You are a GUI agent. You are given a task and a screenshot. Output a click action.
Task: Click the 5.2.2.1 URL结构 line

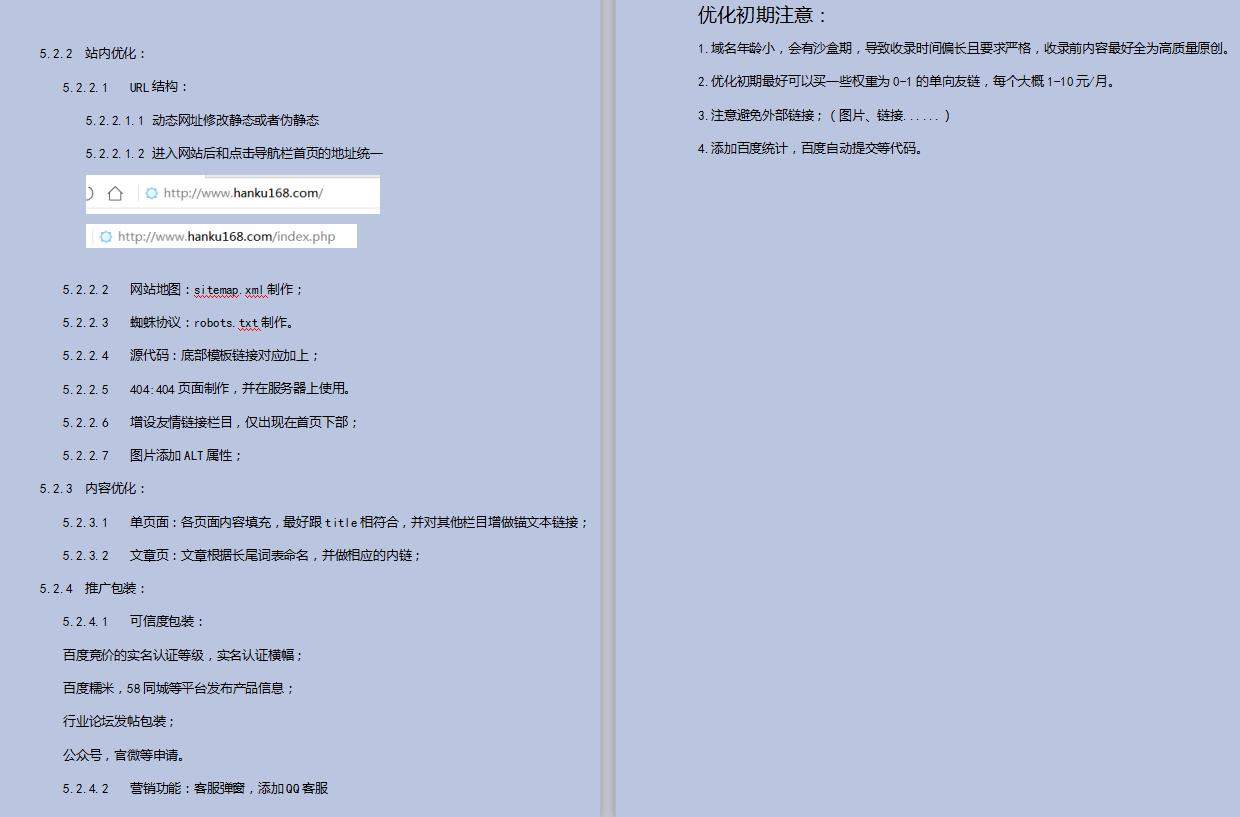tap(126, 87)
